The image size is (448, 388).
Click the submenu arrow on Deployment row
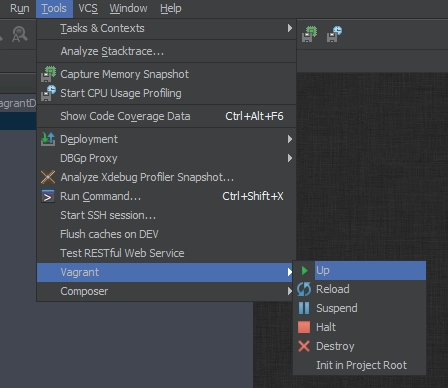(x=290, y=139)
